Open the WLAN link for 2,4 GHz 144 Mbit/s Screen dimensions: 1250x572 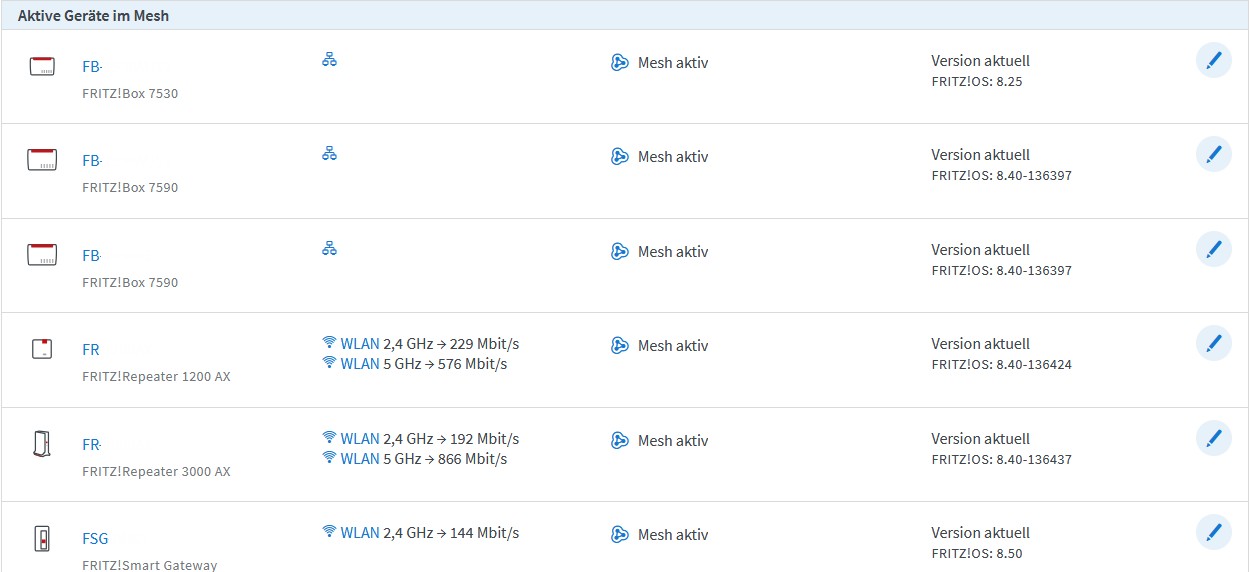click(360, 533)
